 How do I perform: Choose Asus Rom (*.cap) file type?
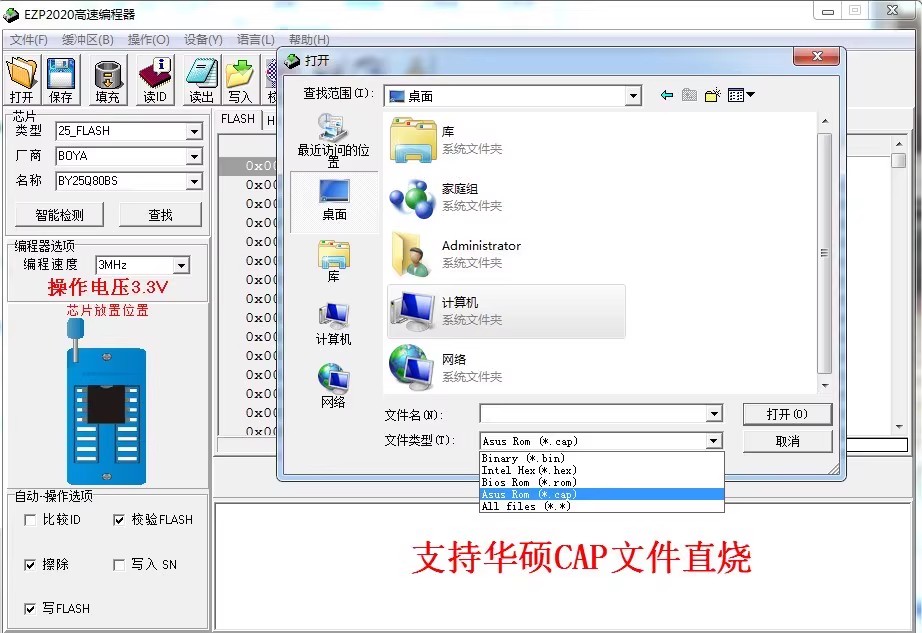(602, 494)
